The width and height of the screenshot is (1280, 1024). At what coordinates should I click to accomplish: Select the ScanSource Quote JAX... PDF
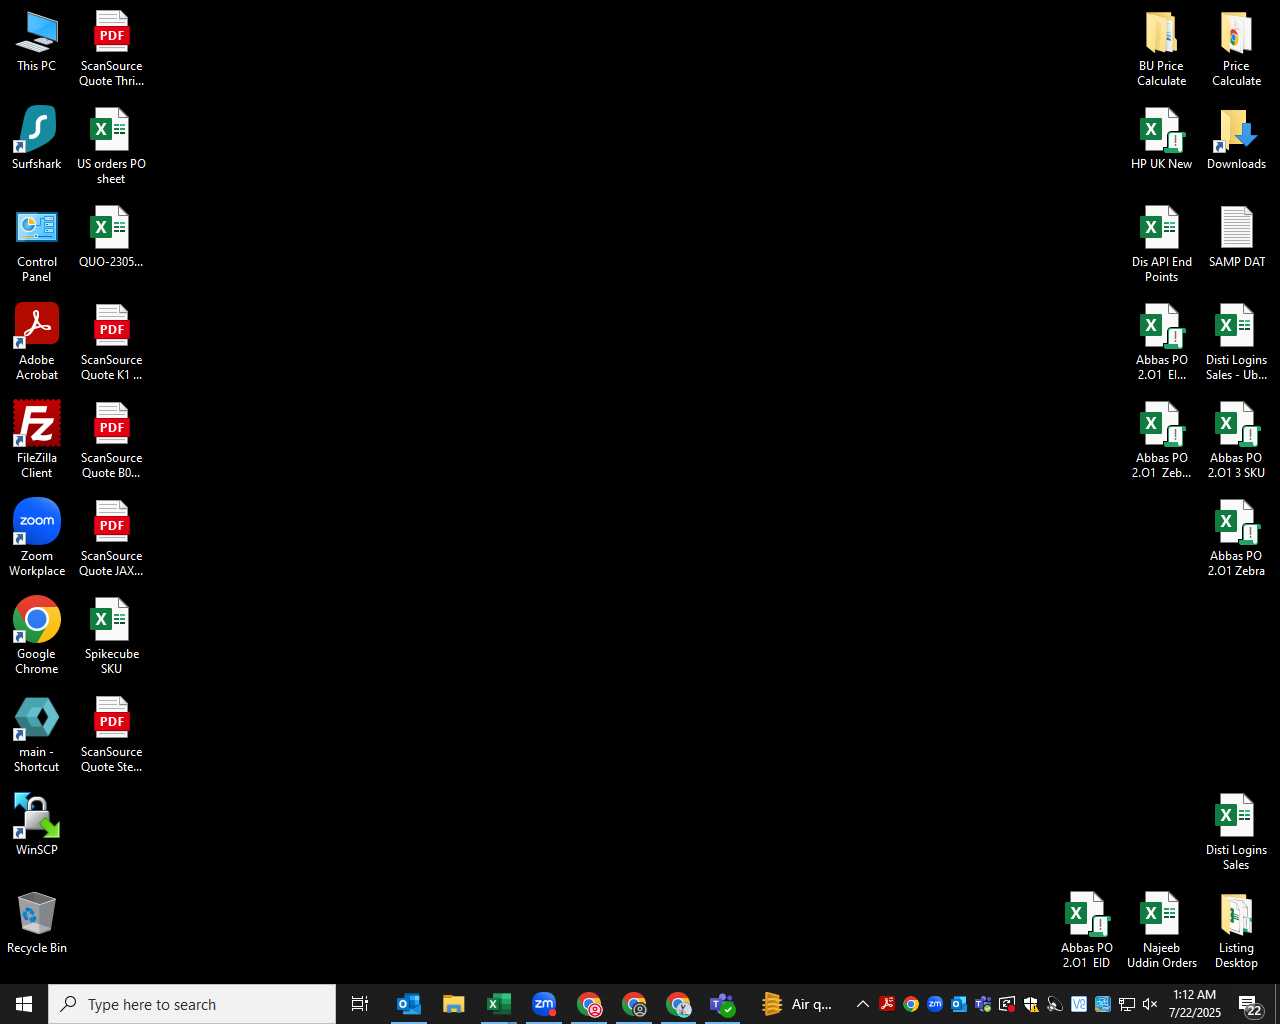click(x=111, y=539)
